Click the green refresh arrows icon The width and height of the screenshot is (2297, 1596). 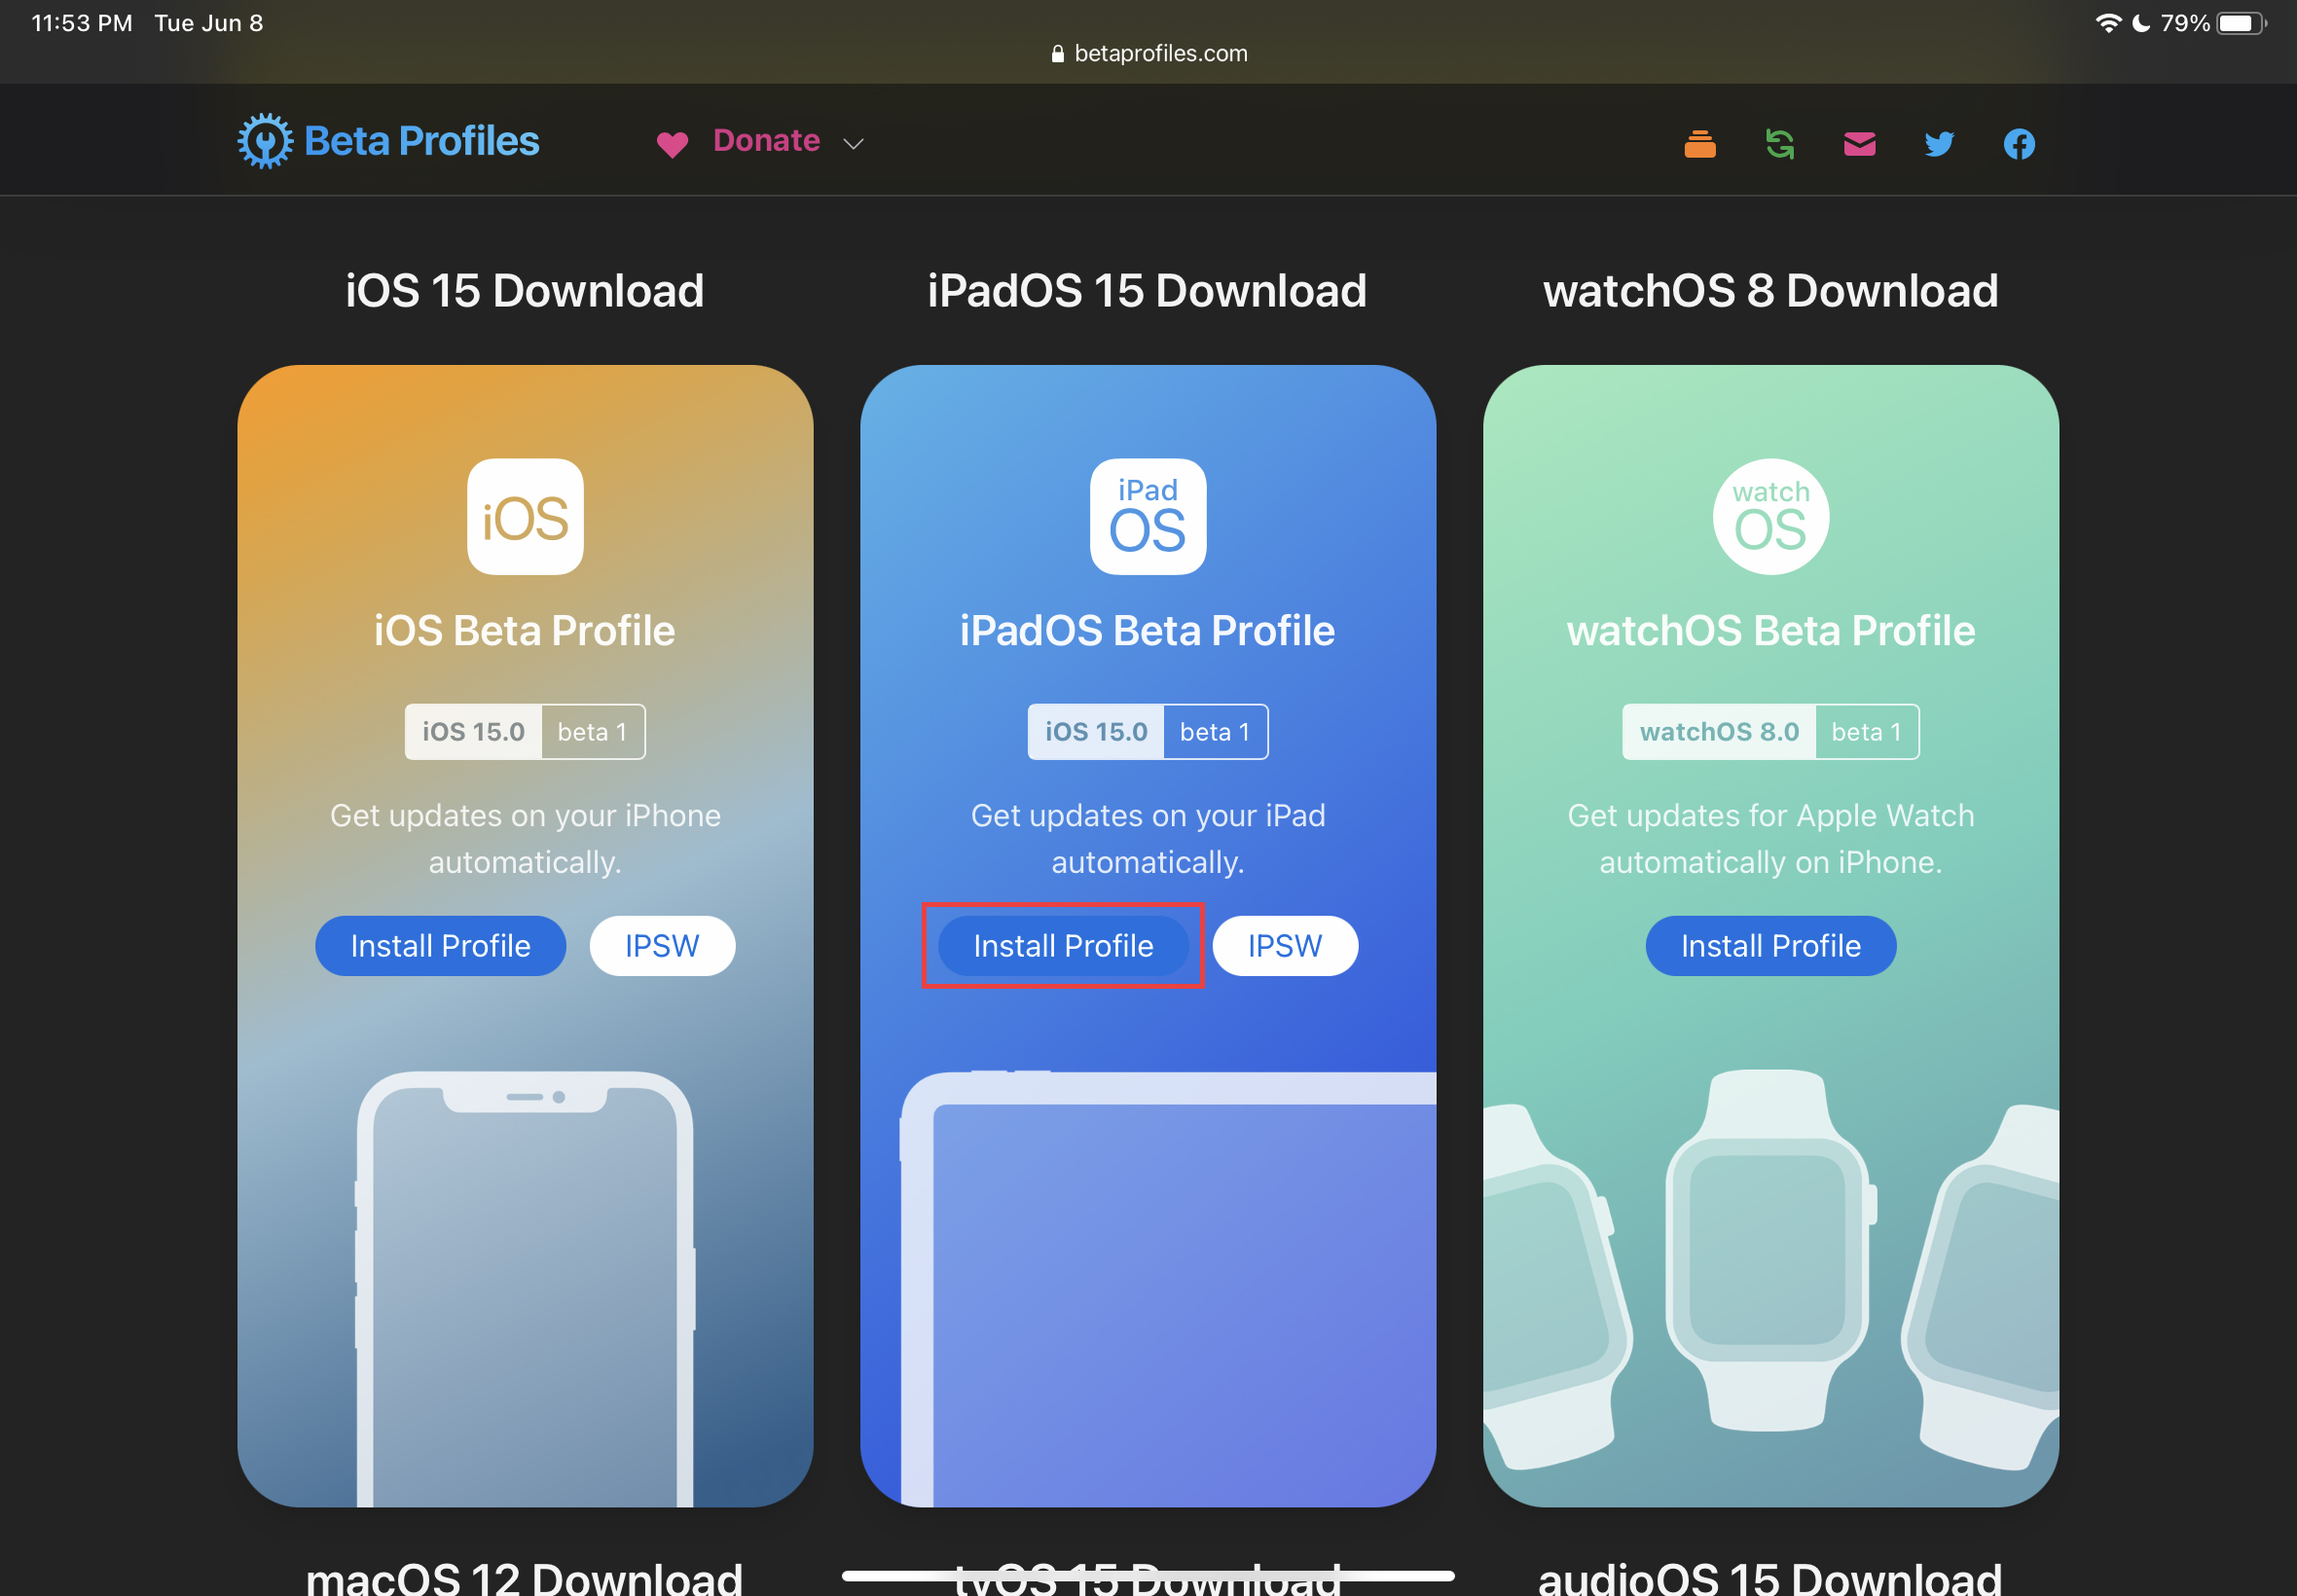pyautogui.click(x=1779, y=144)
